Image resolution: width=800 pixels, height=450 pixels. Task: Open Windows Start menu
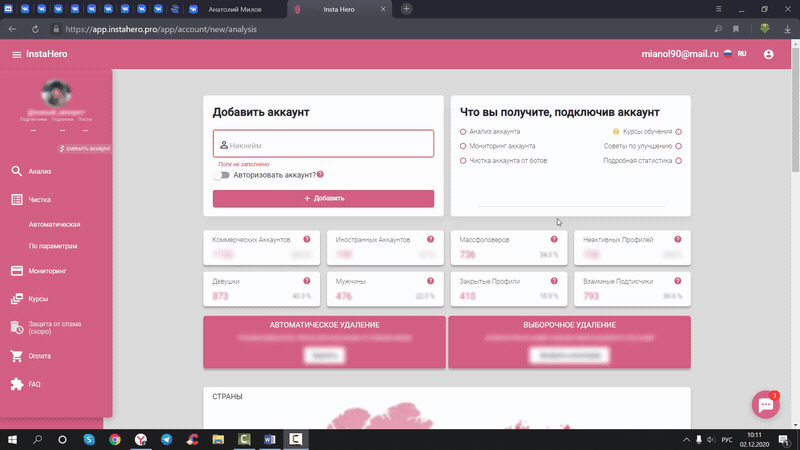tap(12, 439)
